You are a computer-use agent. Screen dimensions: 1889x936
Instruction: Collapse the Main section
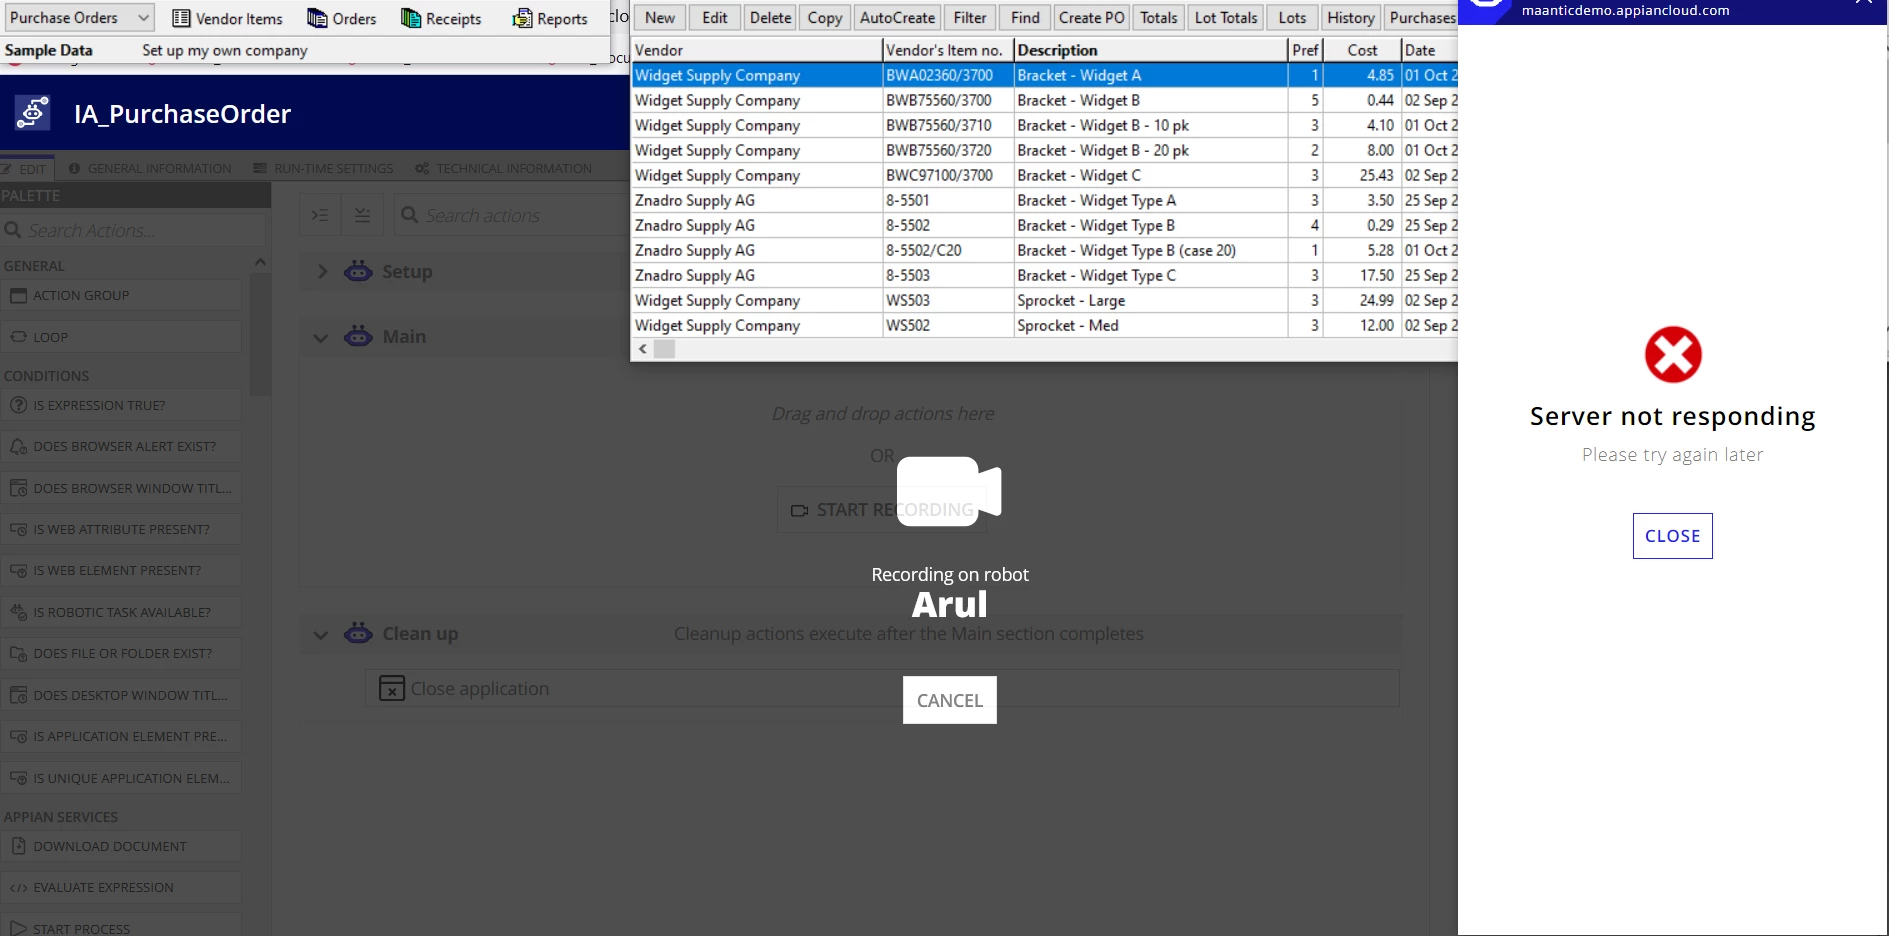click(321, 338)
